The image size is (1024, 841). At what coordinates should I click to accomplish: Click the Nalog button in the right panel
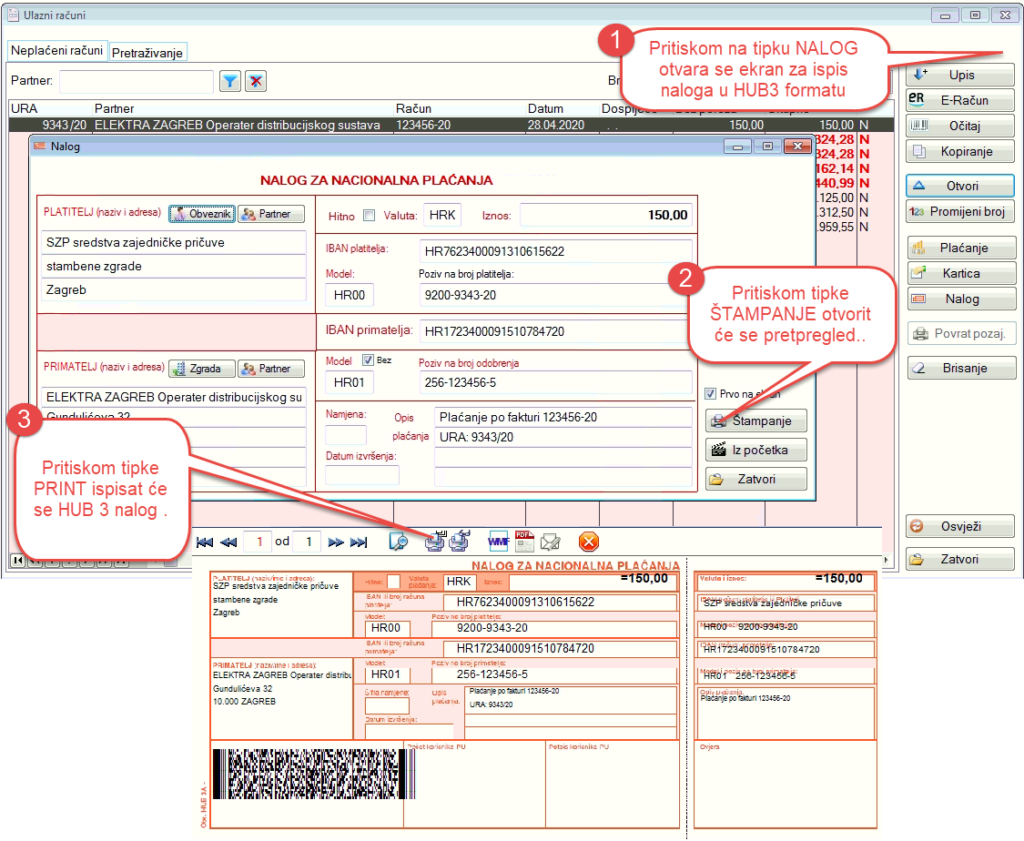coord(961,298)
